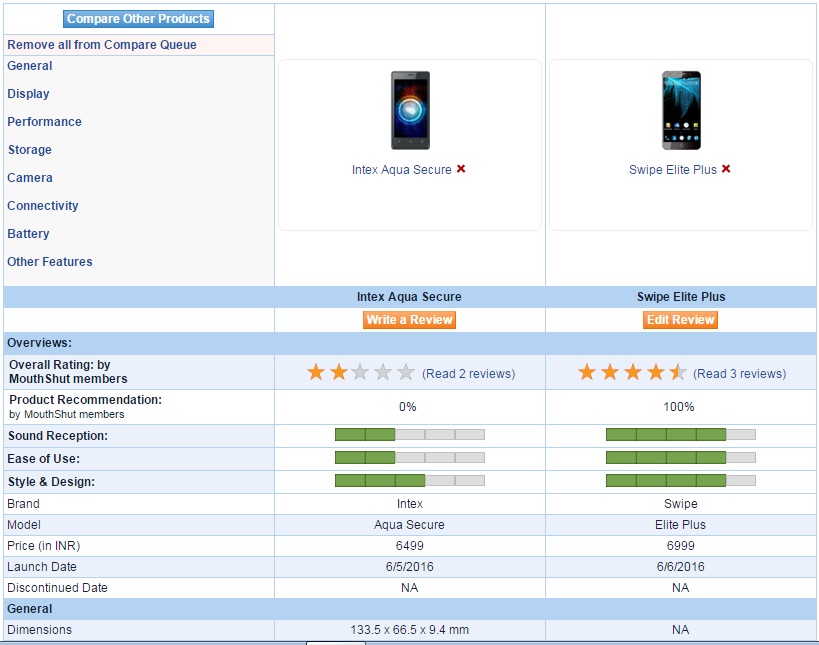Select the Aqua Secure model value
This screenshot has width=819, height=645.
pos(409,525)
